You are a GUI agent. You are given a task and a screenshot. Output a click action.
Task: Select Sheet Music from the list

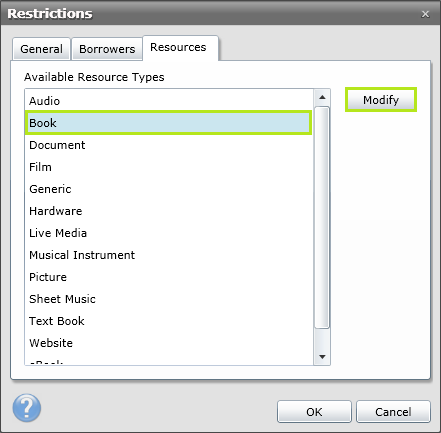point(169,299)
